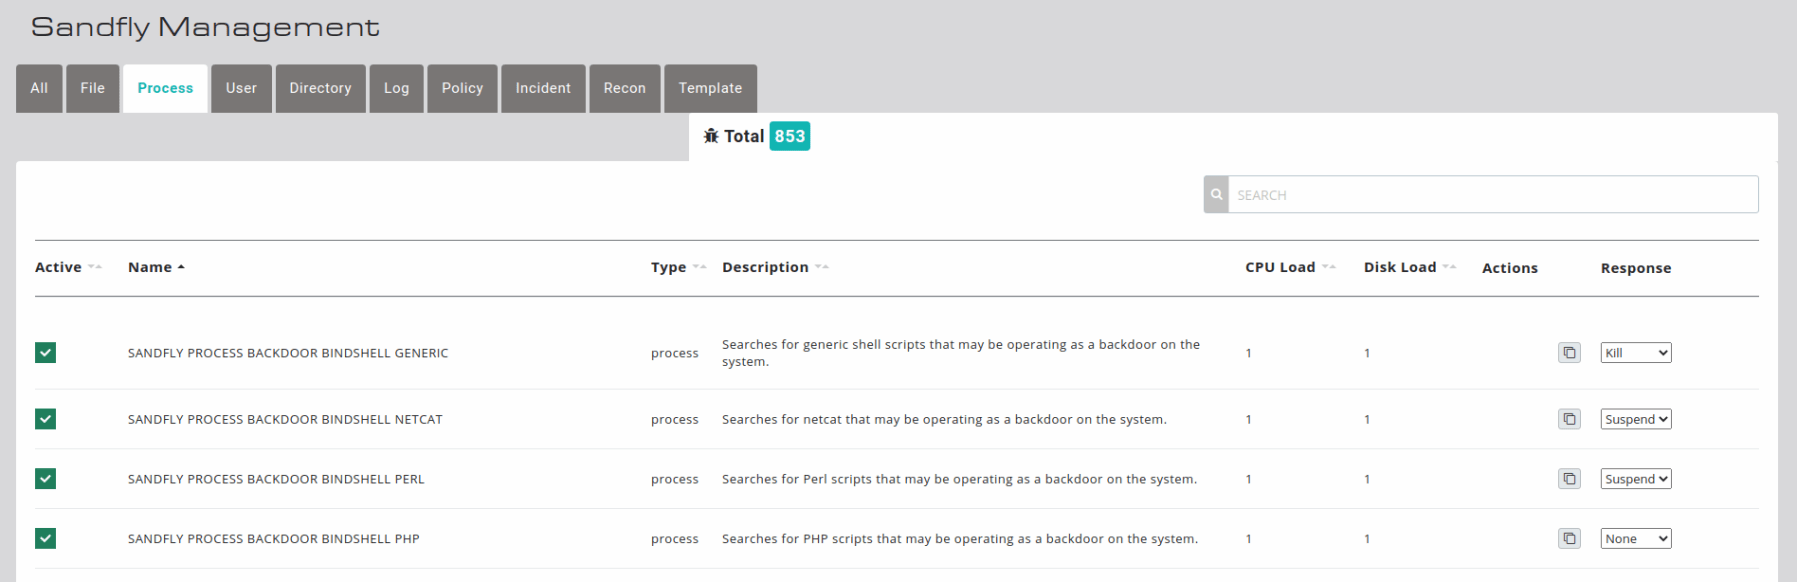Screen dimensions: 1797x582
Task: Click SANDFLY PROCESS BACKDOOR BINDSHELL NETCAT name
Action: (285, 419)
